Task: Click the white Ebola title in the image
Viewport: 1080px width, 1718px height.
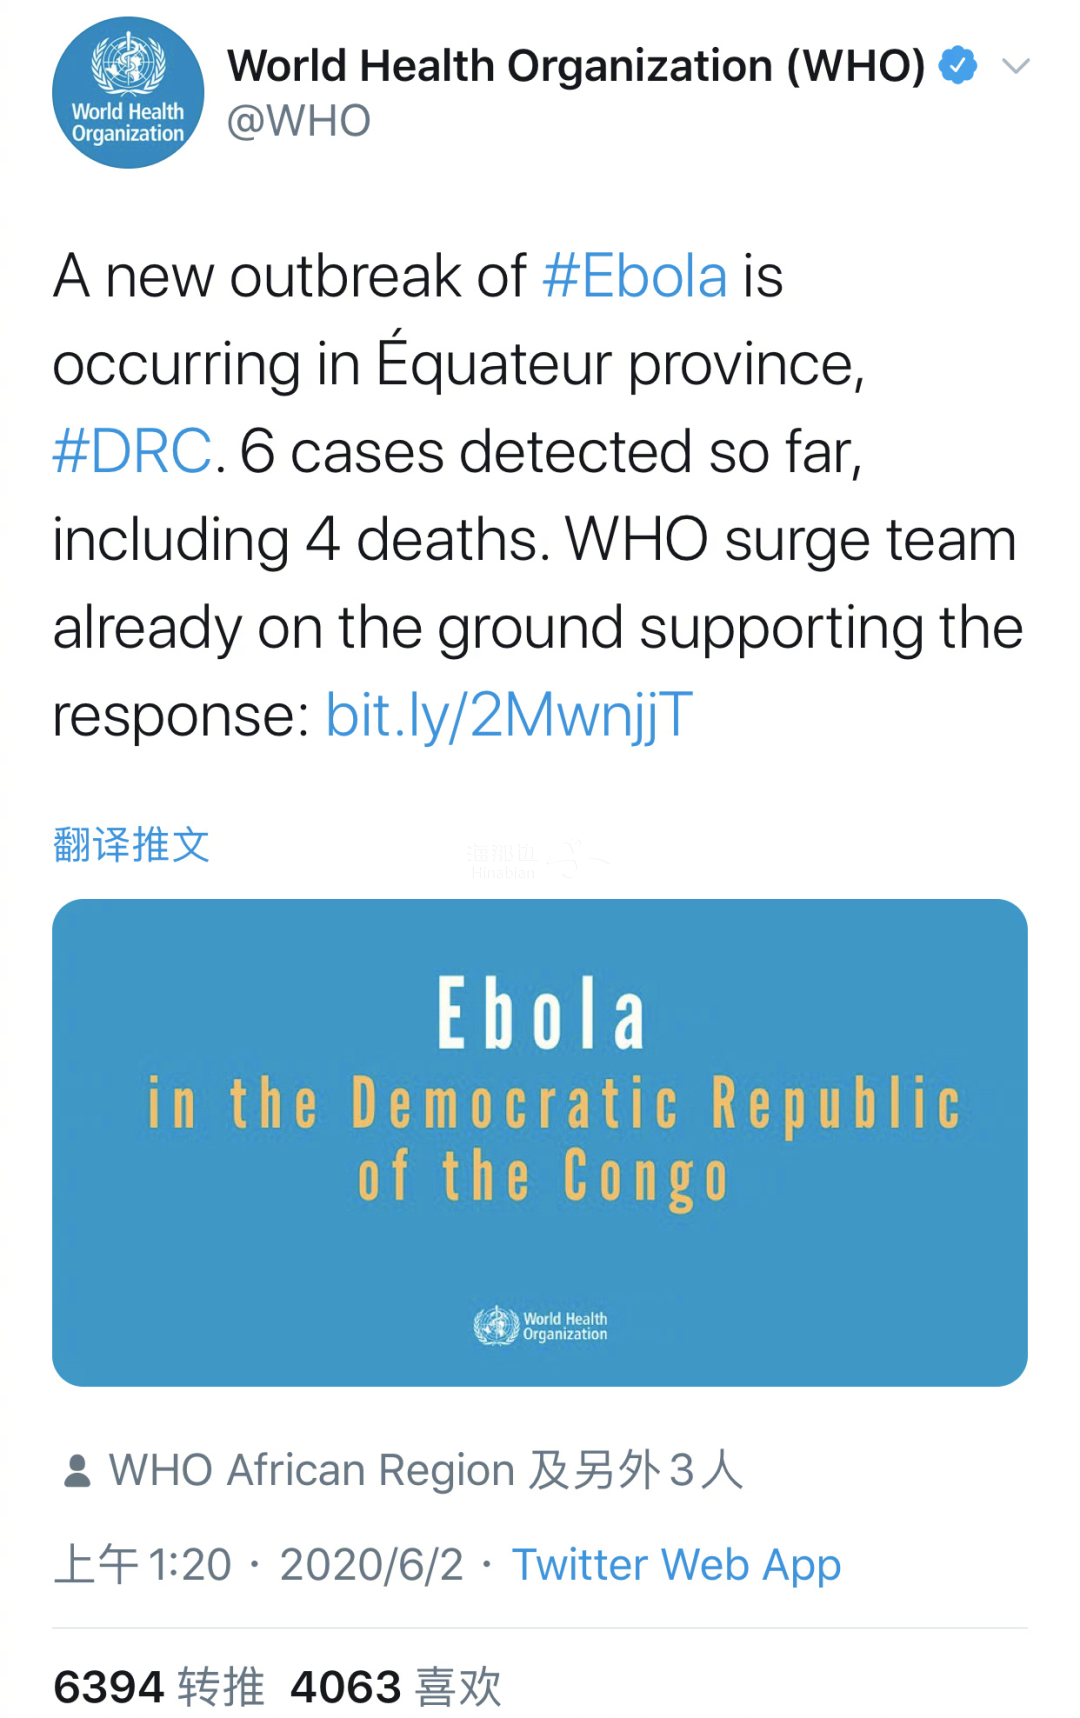Action: pyautogui.click(x=540, y=1014)
